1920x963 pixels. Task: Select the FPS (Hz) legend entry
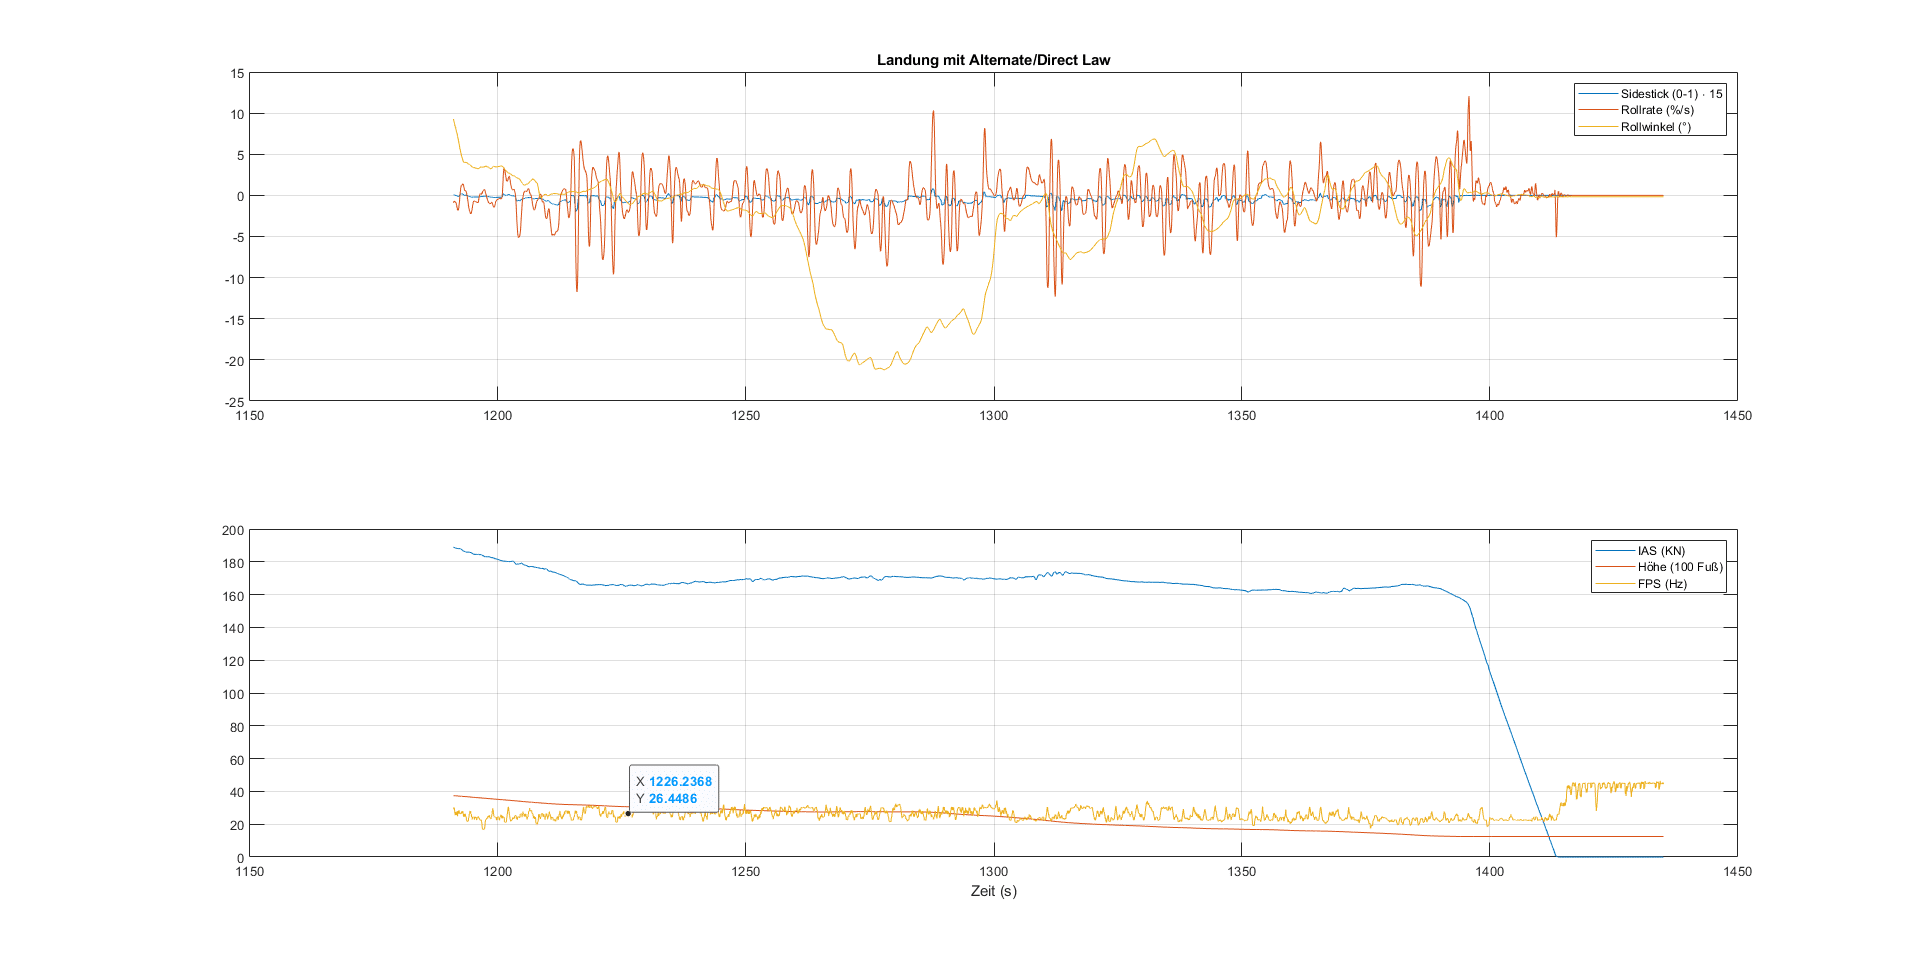tap(1662, 584)
